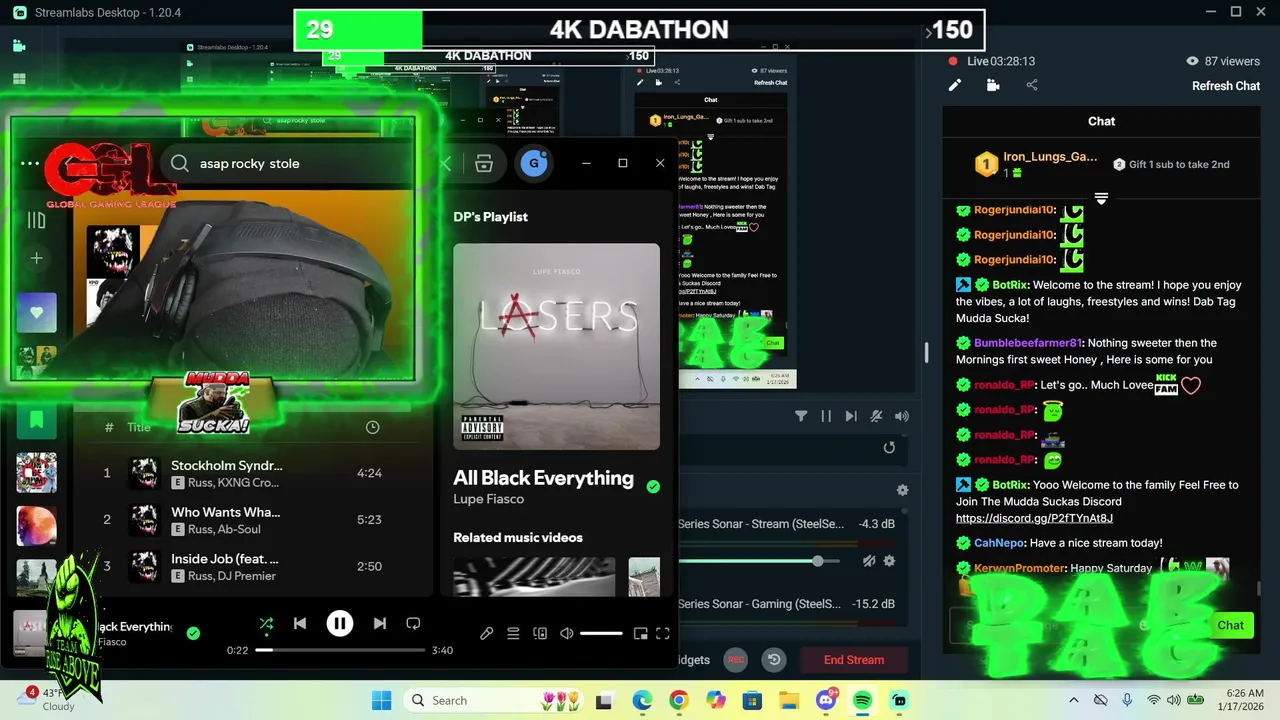Skip to next track in Spotify
The width and height of the screenshot is (1280, 720).
coord(380,624)
